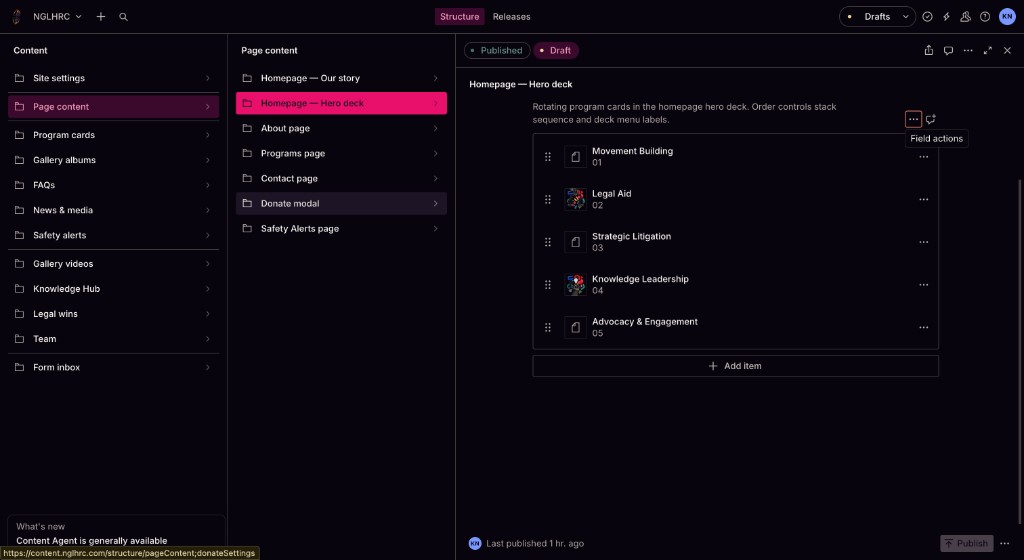This screenshot has height=560, width=1024.
Task: Click the document pane vertical scrollbar
Action: pos(1019,351)
